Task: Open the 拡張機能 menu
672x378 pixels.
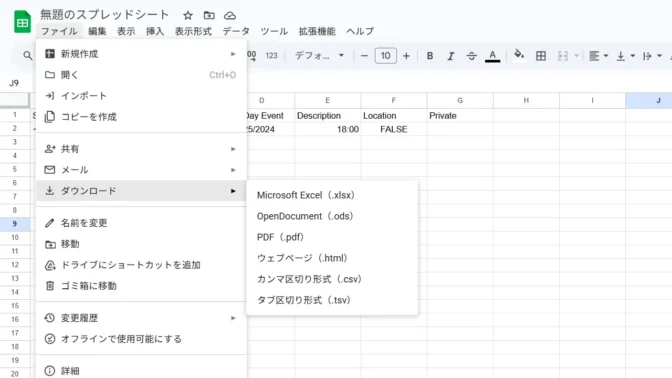Action: 317,31
